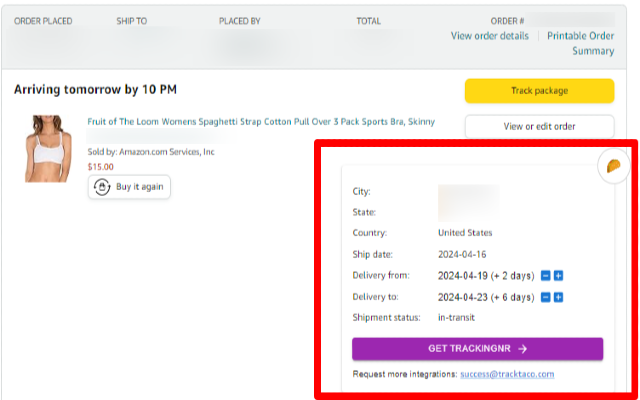Open the success@tracktaco.com email link
The image size is (640, 400).
[x=507, y=374]
